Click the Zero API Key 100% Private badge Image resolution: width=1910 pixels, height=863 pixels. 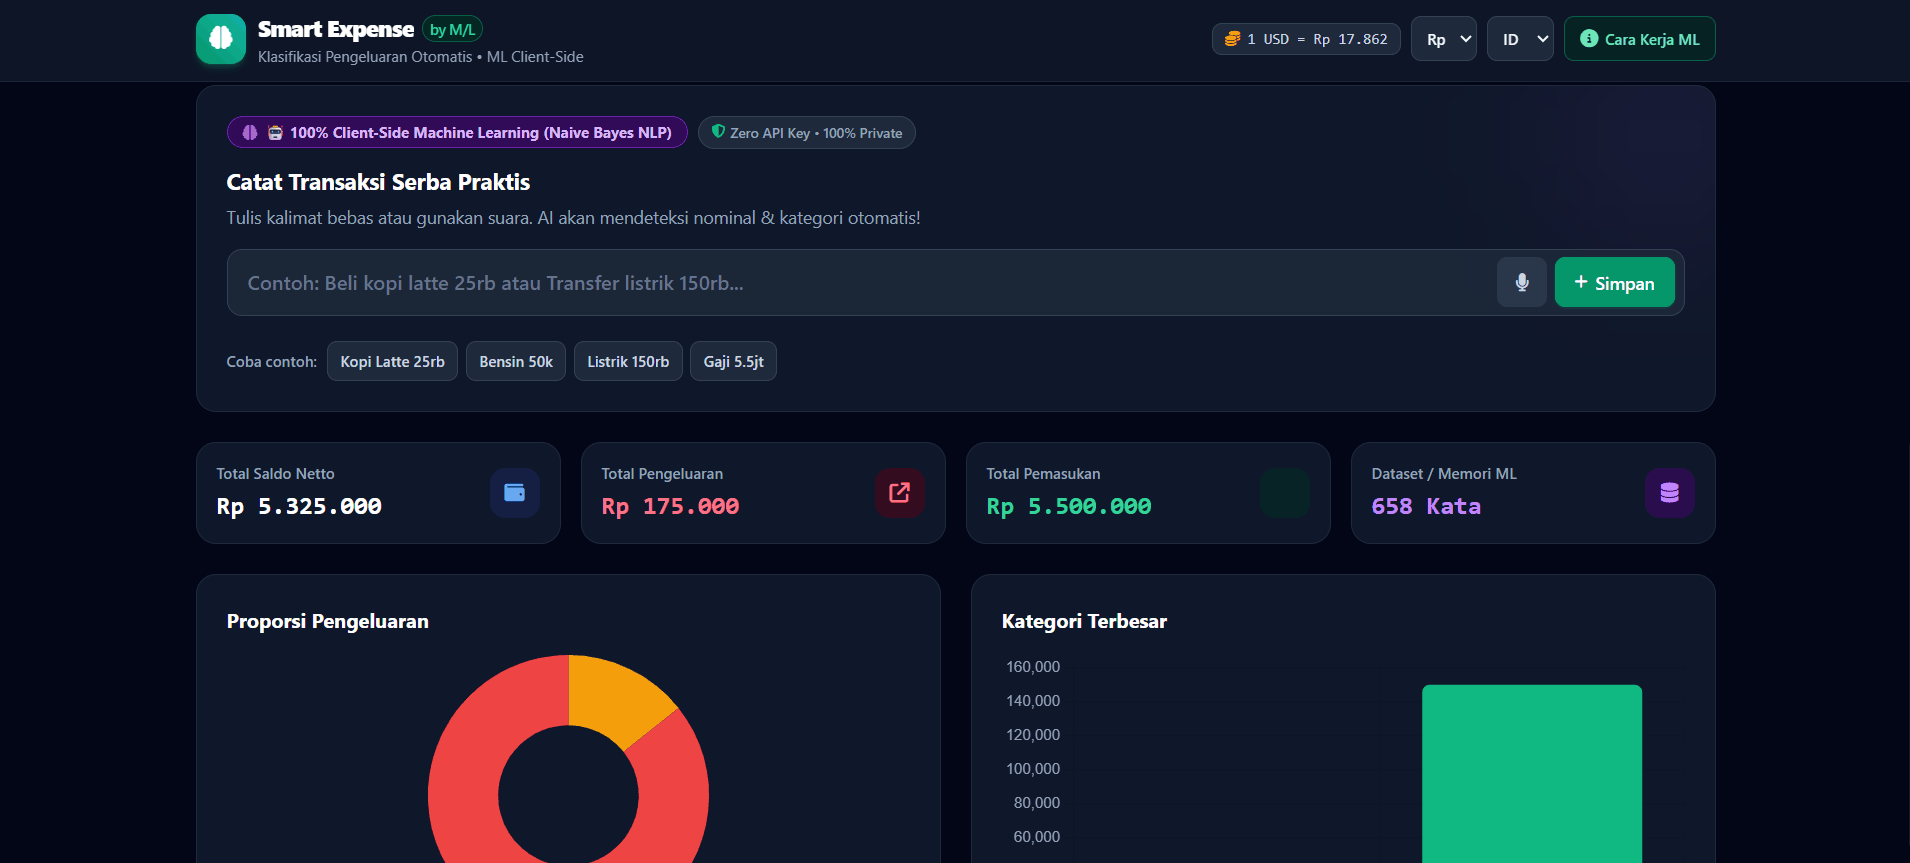tap(806, 132)
